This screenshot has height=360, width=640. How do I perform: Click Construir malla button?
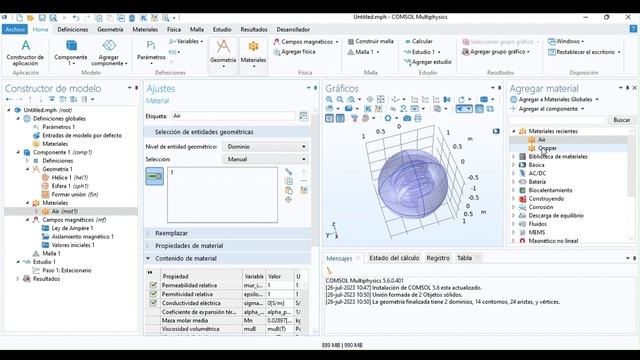point(371,41)
